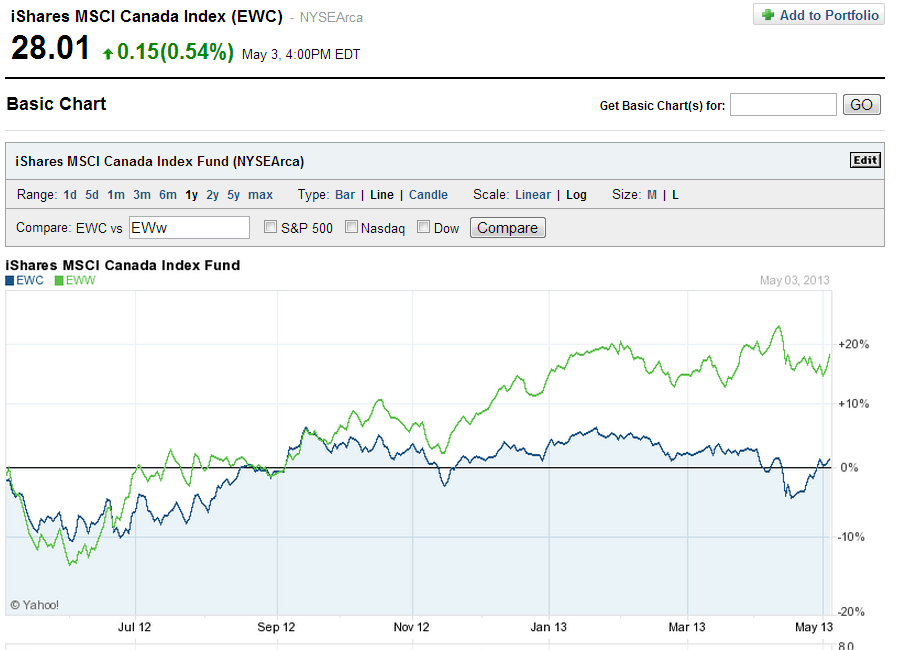Tick the Nasdaq comparison checkbox
This screenshot has height=650, width=899.
351,227
